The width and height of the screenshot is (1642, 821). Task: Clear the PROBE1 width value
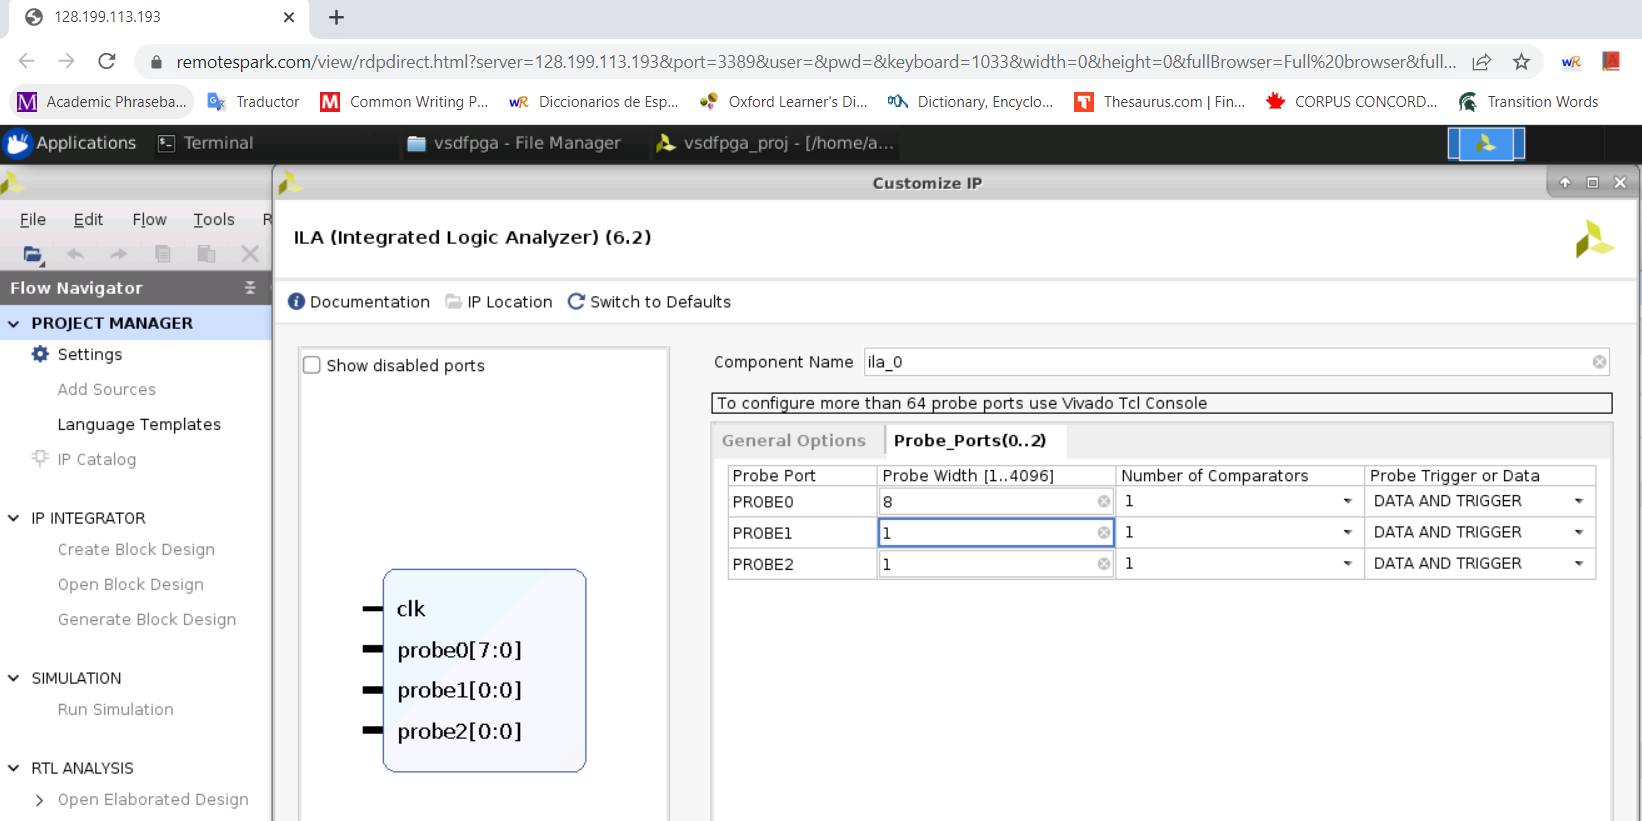[x=1103, y=533]
